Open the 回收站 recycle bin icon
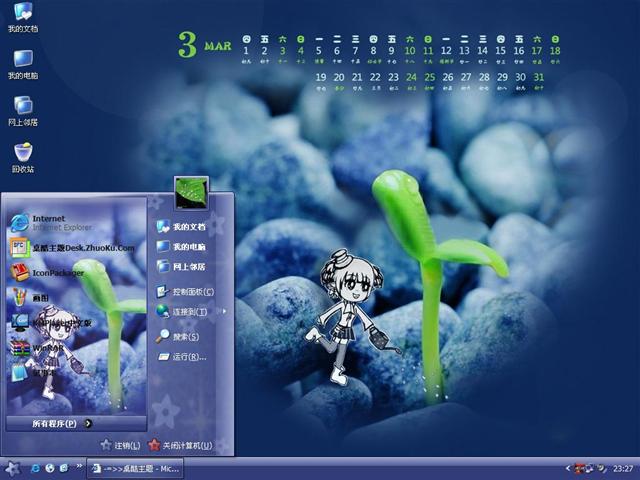This screenshot has width=640, height=480. (23, 158)
